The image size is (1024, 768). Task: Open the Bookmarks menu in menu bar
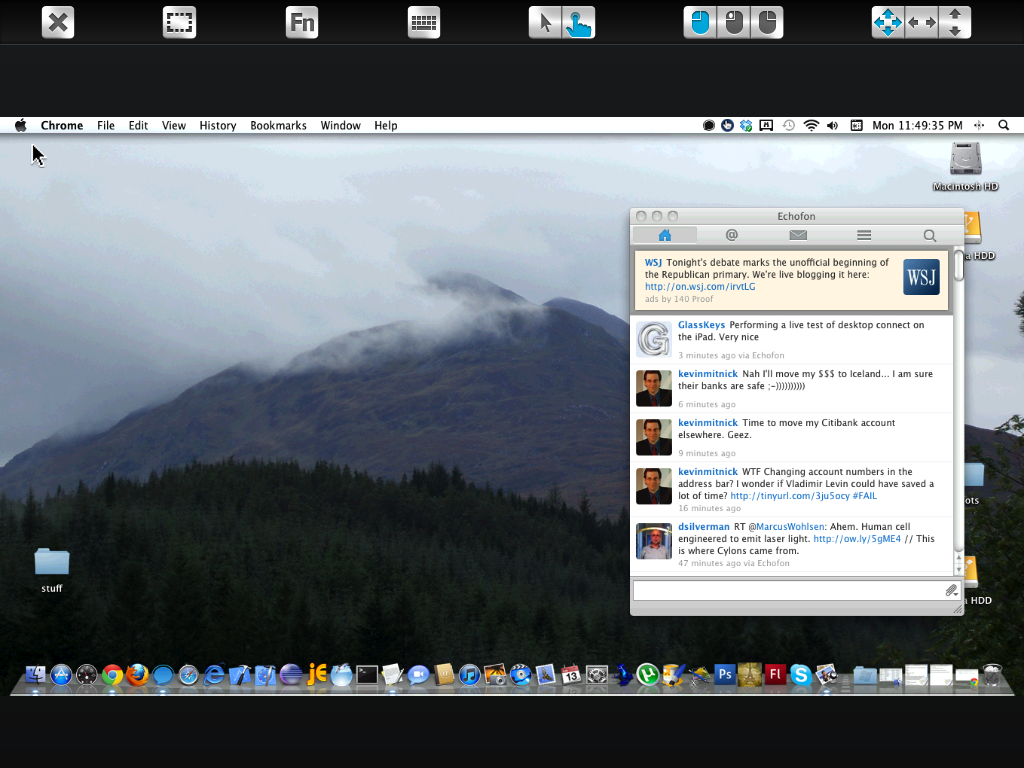click(x=278, y=126)
